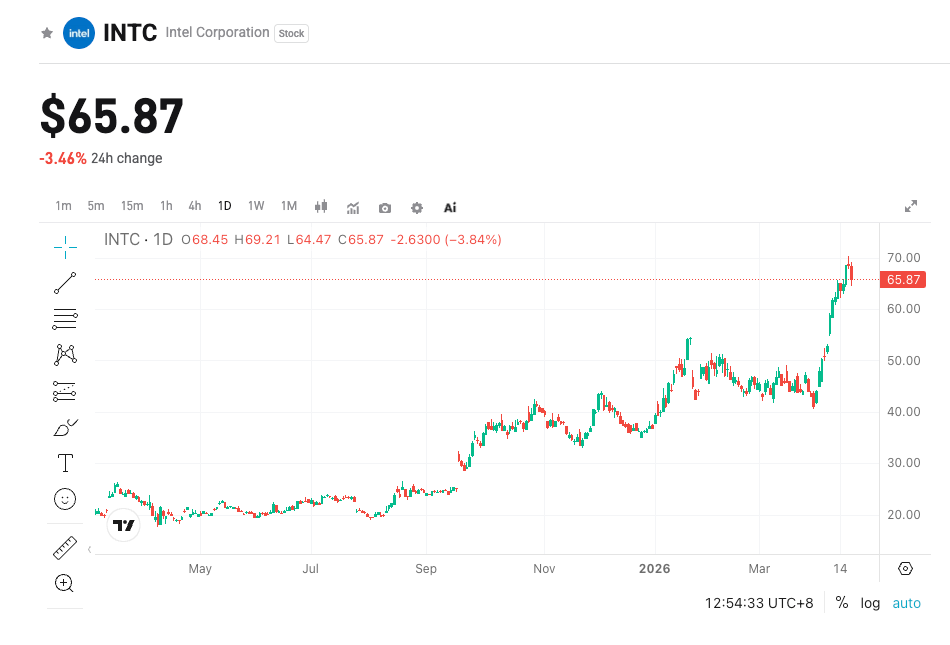Viewport: 950px width, 645px height.
Task: Take a chart snapshot with the camera icon
Action: 384,207
